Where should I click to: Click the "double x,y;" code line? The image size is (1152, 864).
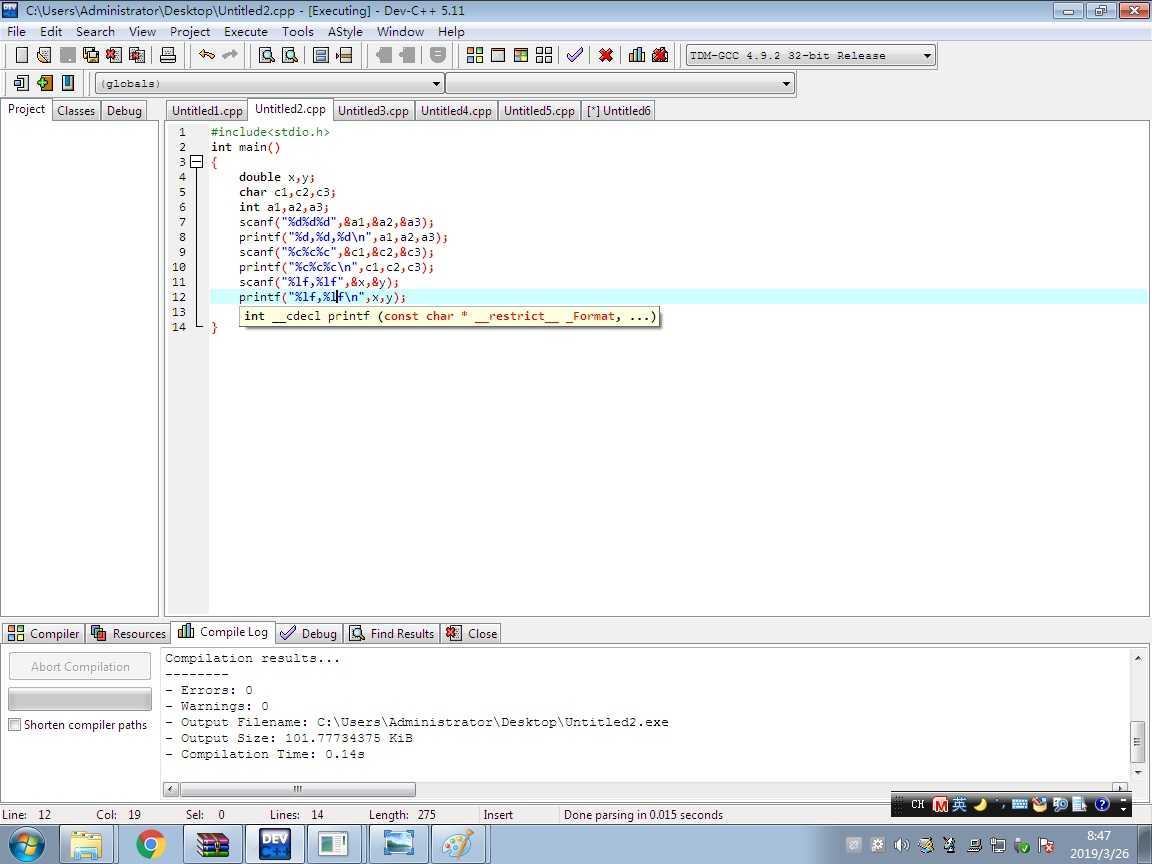click(x=276, y=177)
